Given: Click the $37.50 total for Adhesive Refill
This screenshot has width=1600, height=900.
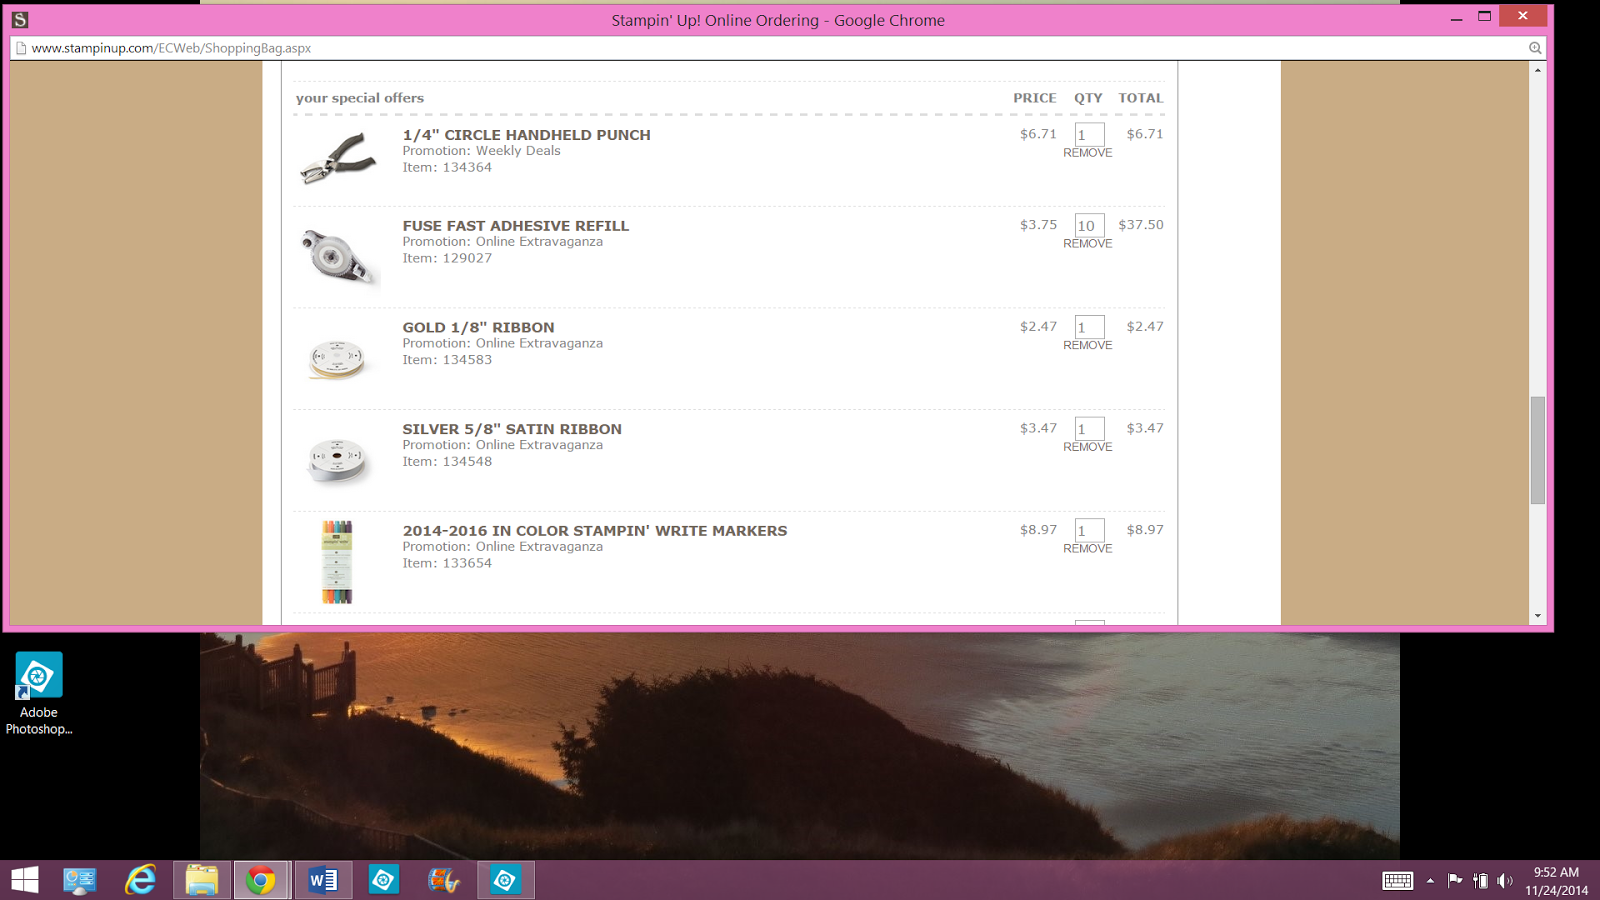Looking at the screenshot, I should click(1141, 225).
